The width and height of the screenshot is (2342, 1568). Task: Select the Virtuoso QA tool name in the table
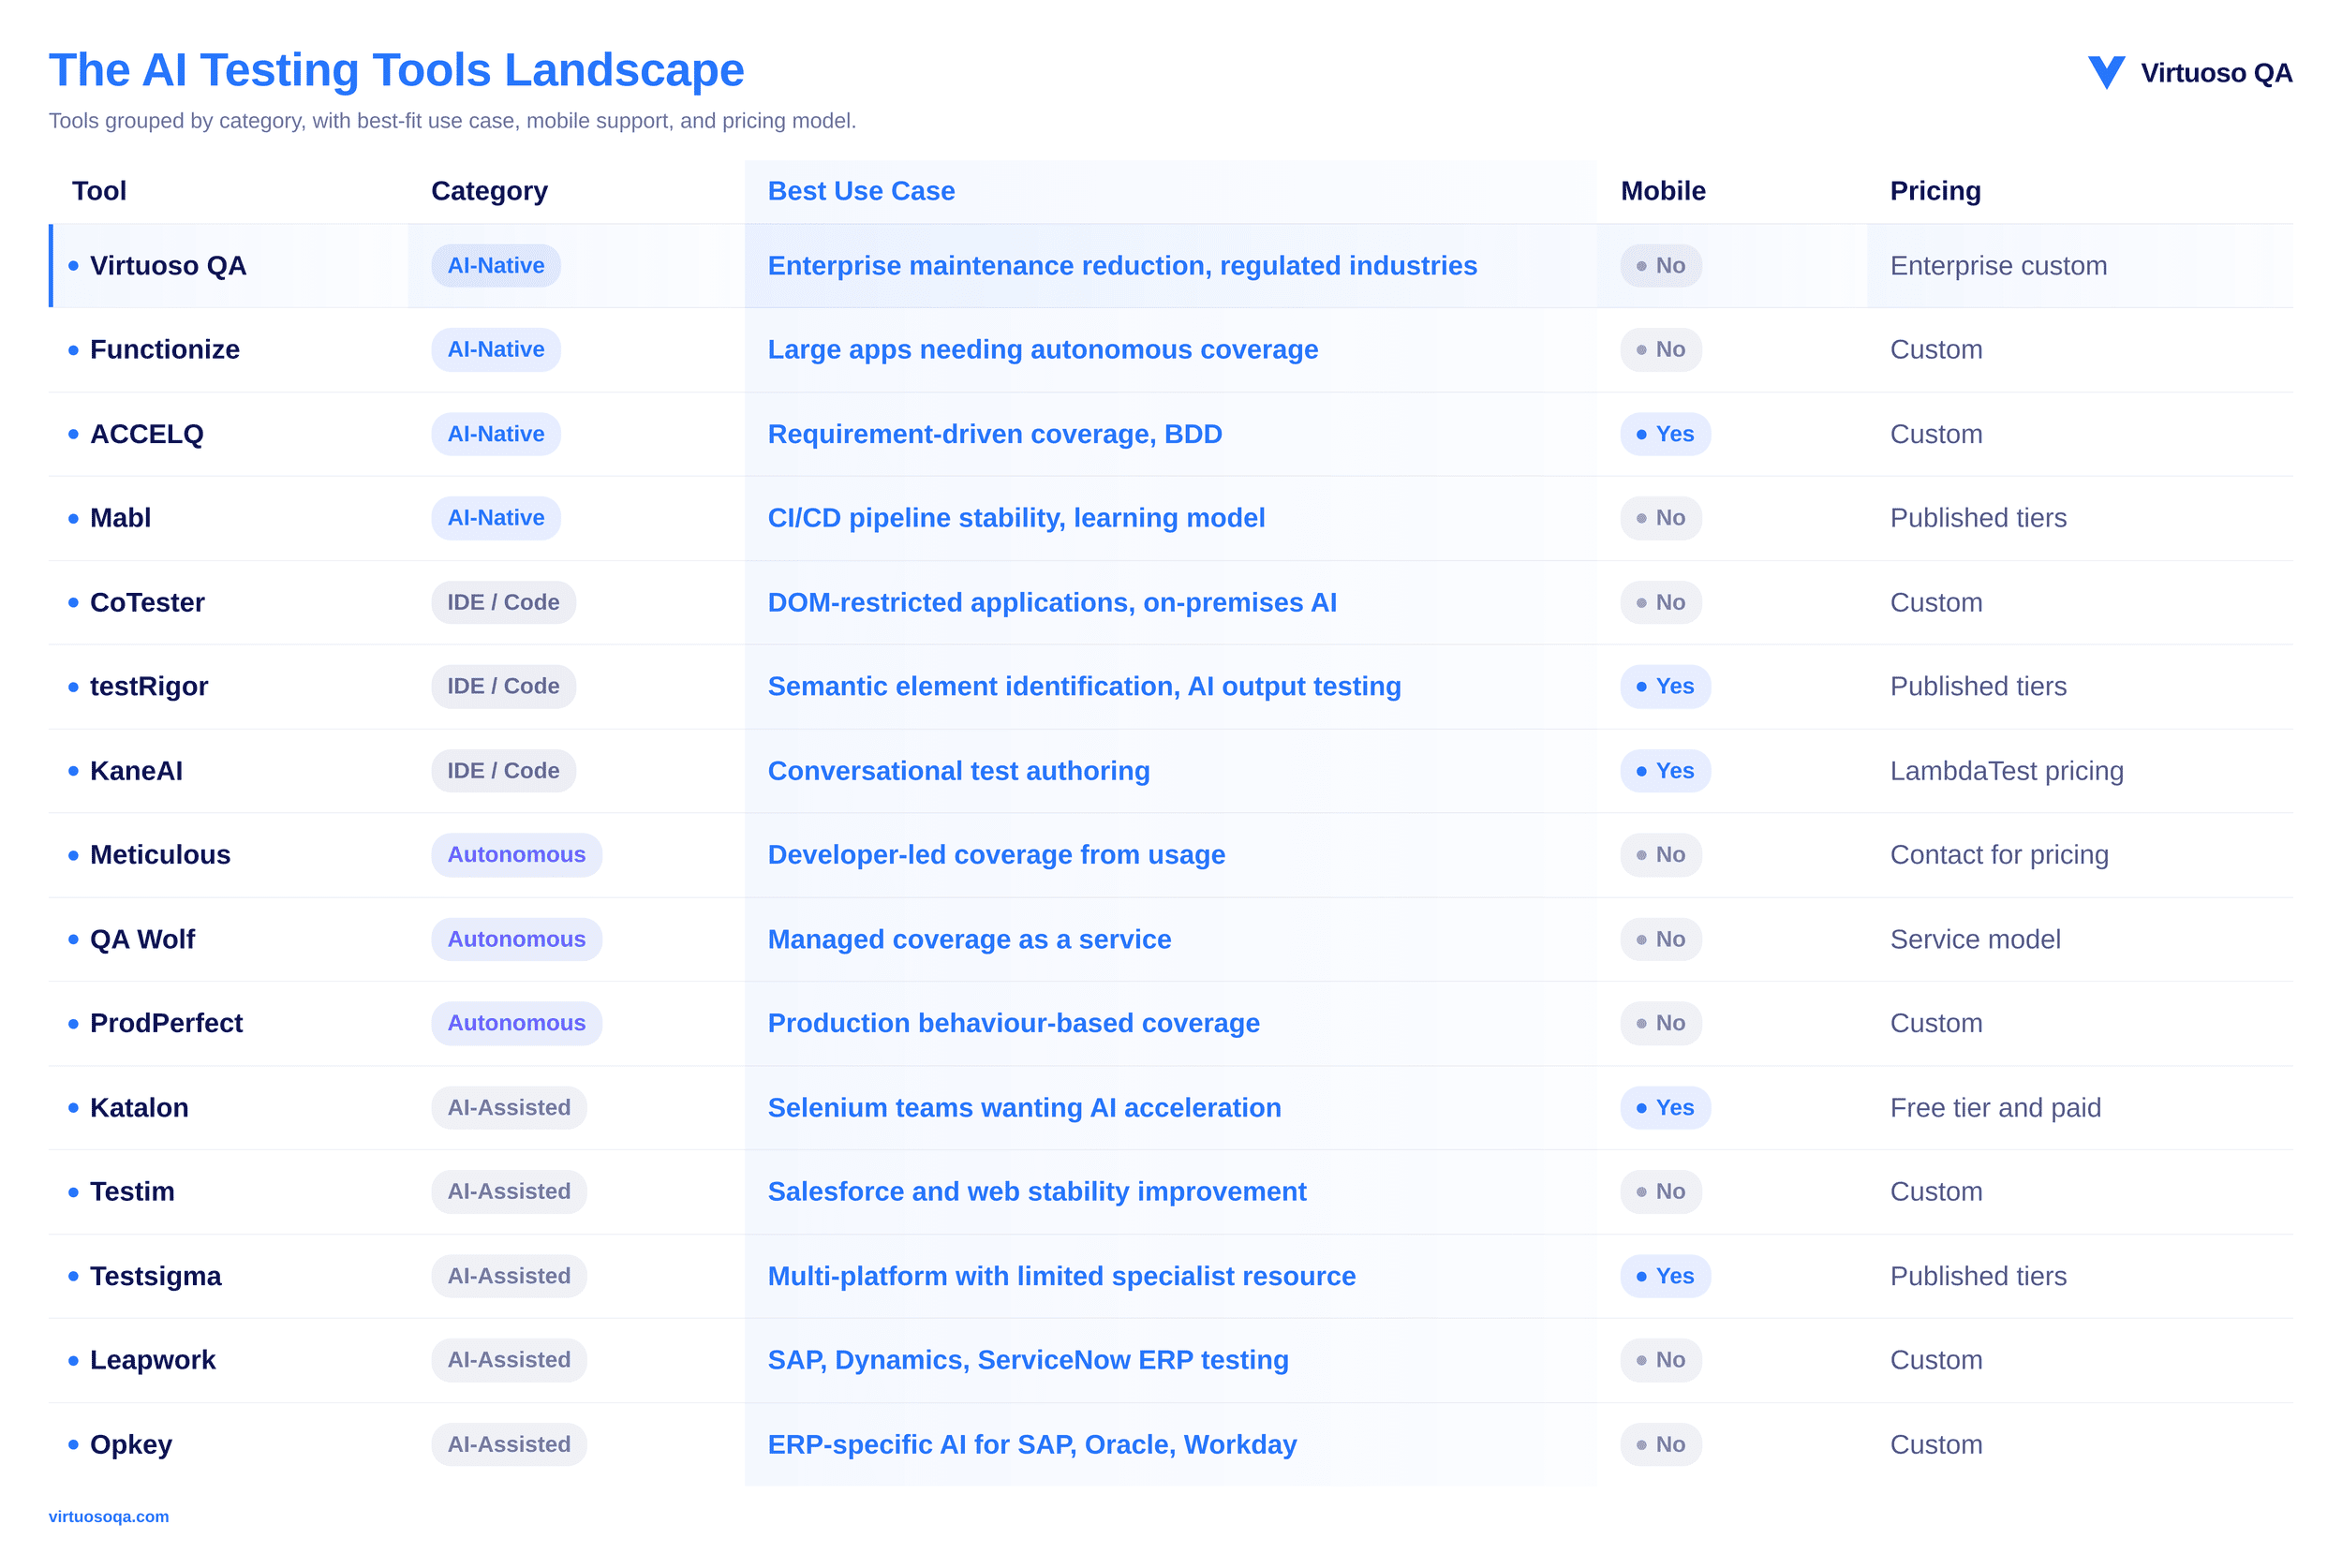pos(168,266)
